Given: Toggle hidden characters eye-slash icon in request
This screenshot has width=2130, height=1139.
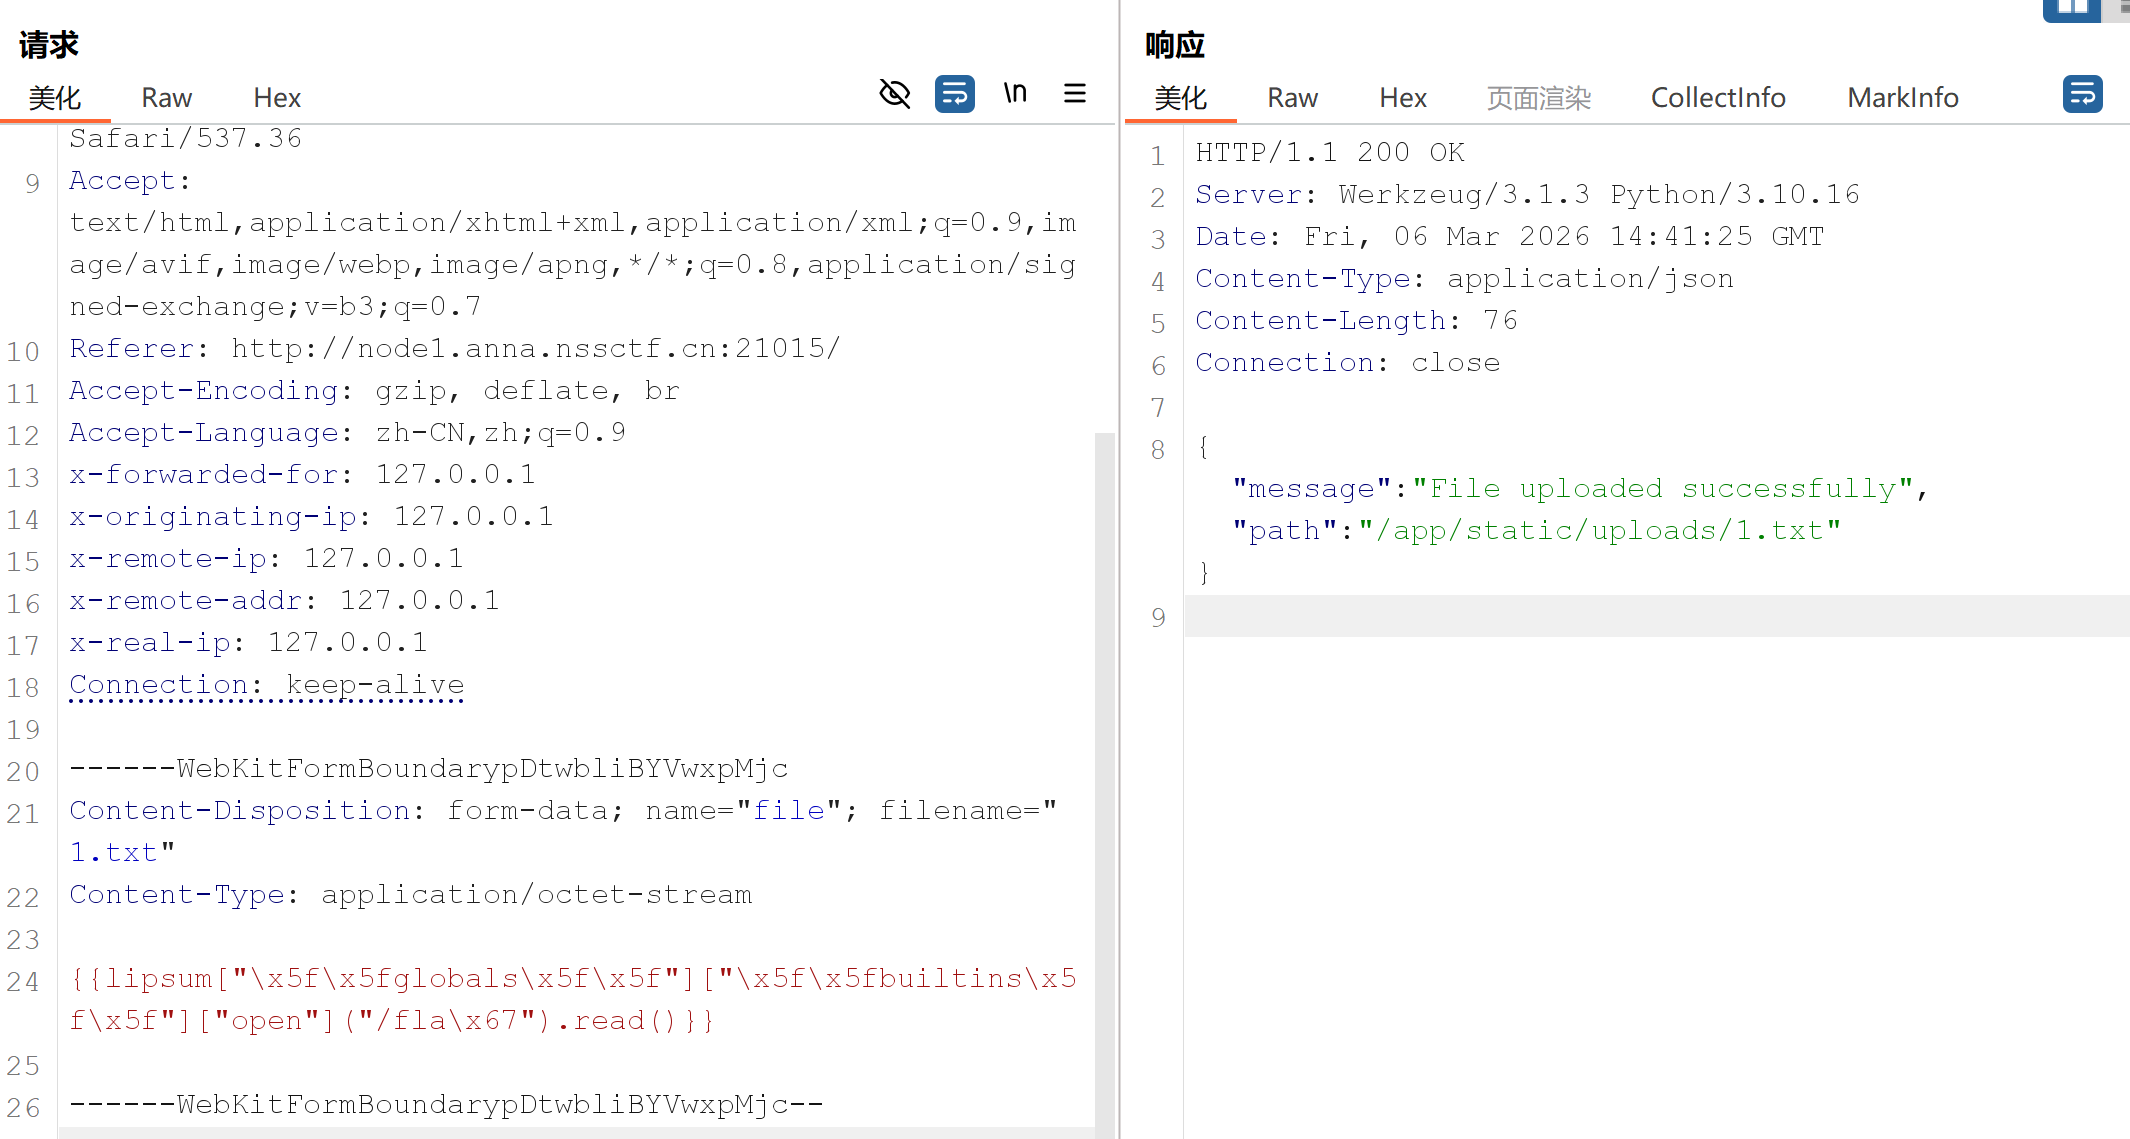Looking at the screenshot, I should [894, 94].
